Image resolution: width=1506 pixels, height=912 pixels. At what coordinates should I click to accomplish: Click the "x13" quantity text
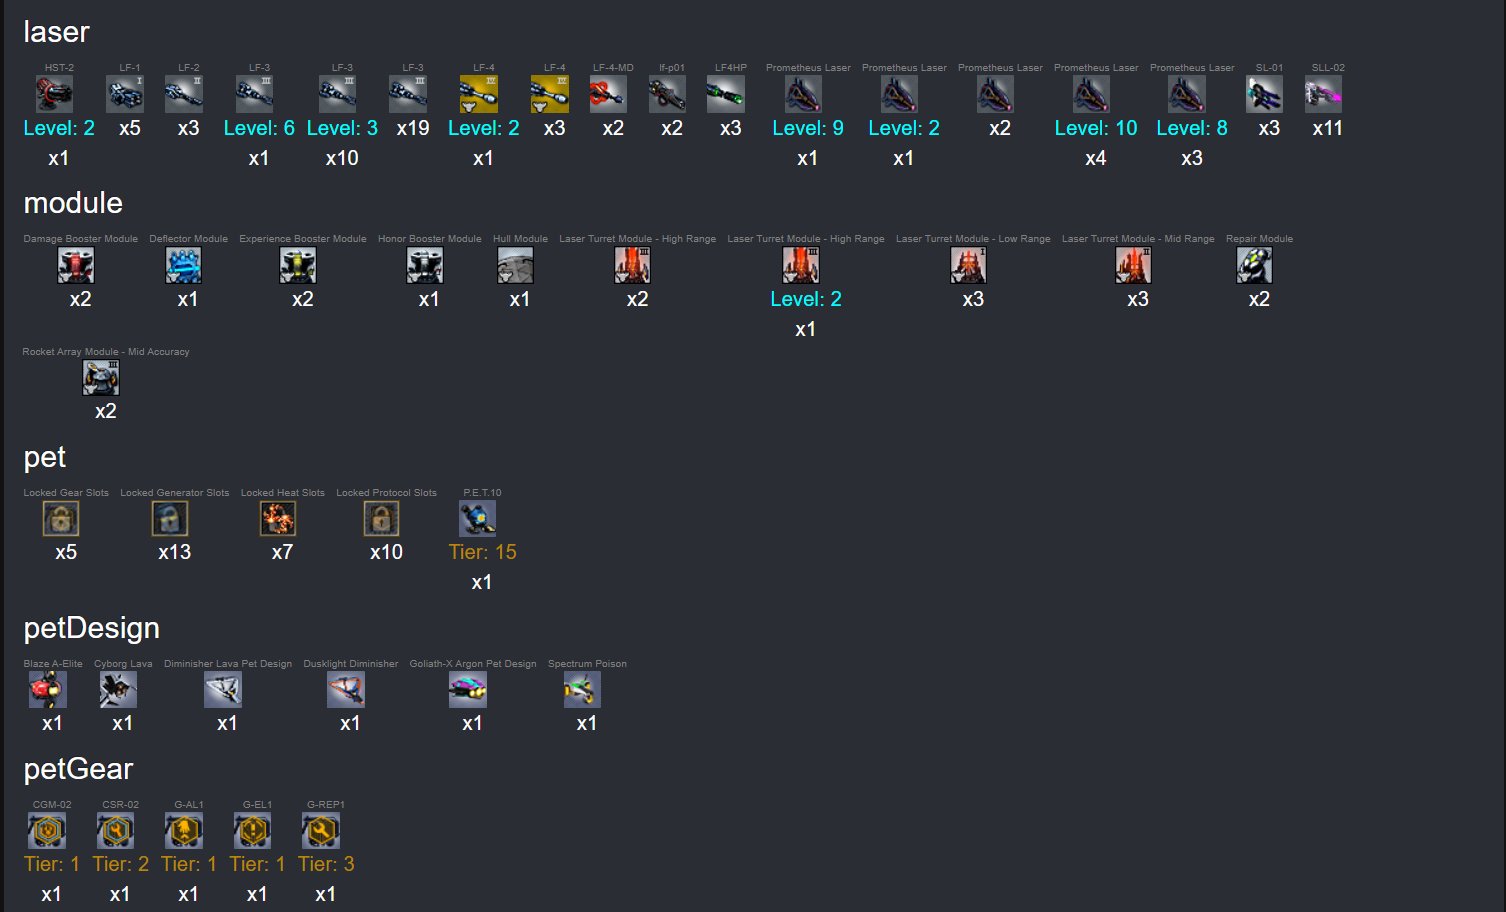175,552
